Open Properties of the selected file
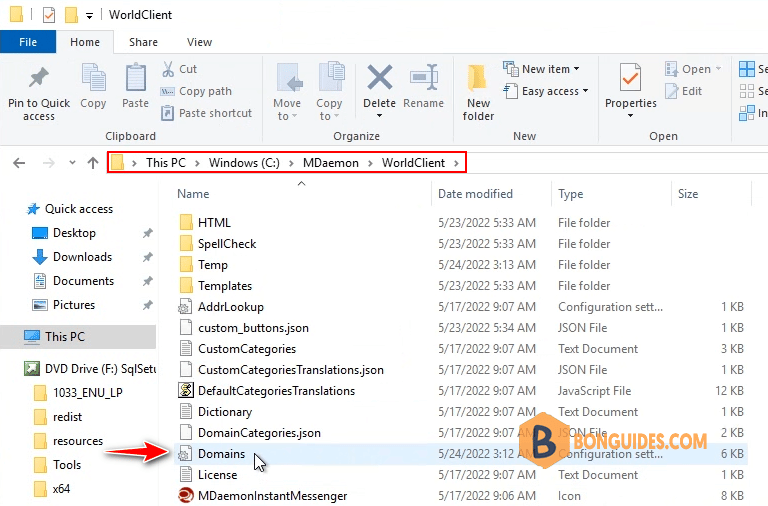 click(630, 85)
